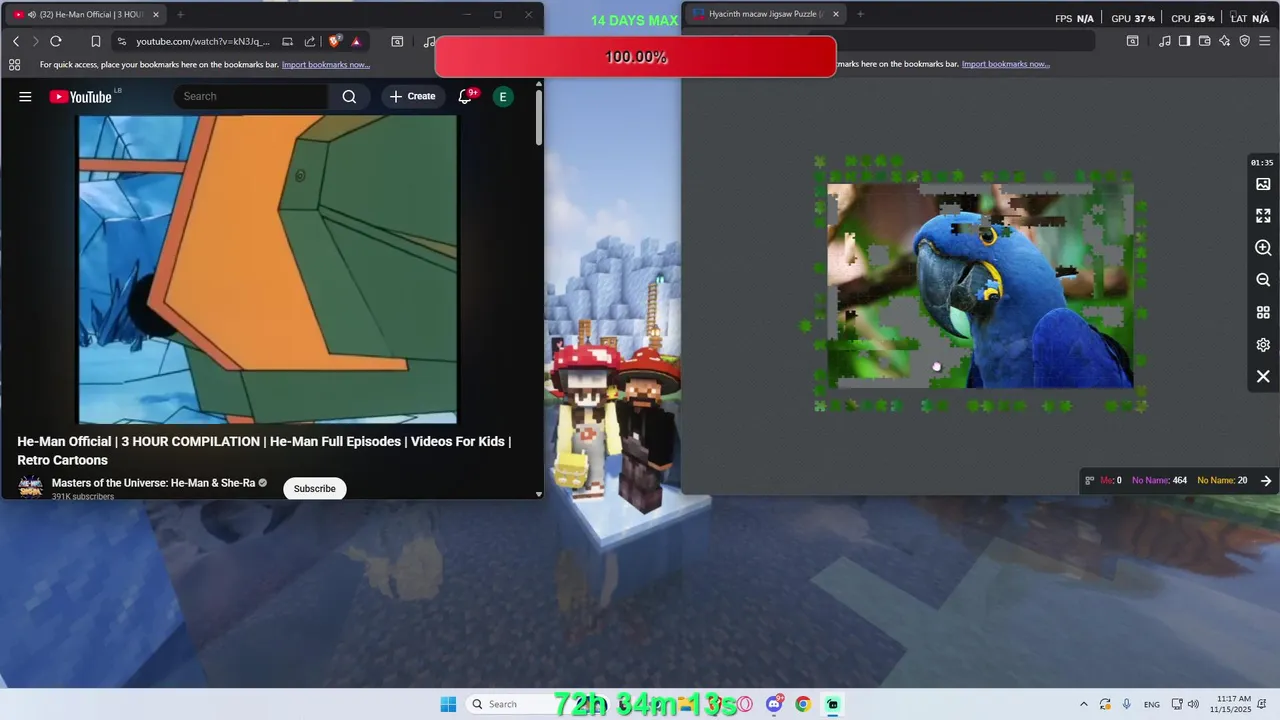1280x720 pixels.
Task: Open the YouTube notifications bell
Action: click(465, 96)
